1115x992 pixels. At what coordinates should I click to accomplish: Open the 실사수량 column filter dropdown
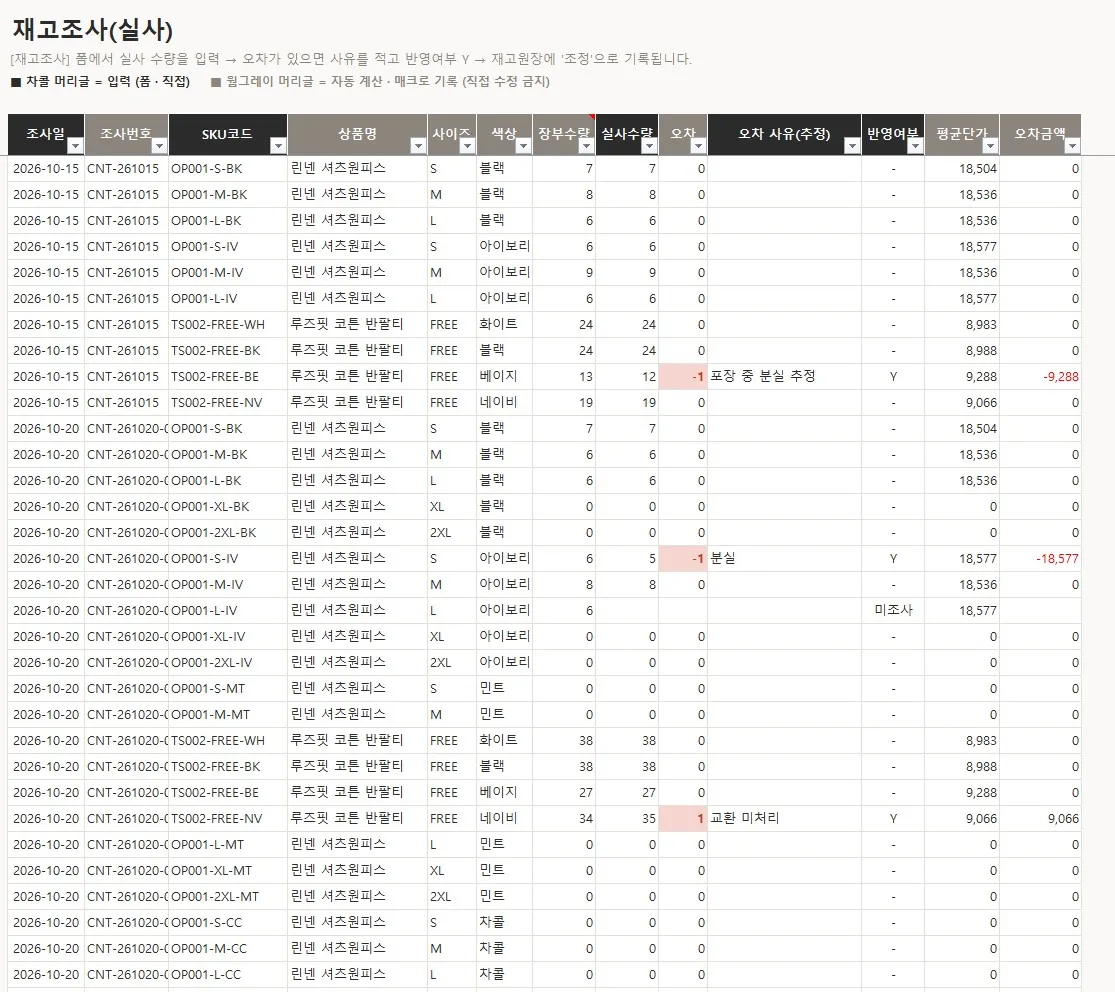click(x=649, y=146)
